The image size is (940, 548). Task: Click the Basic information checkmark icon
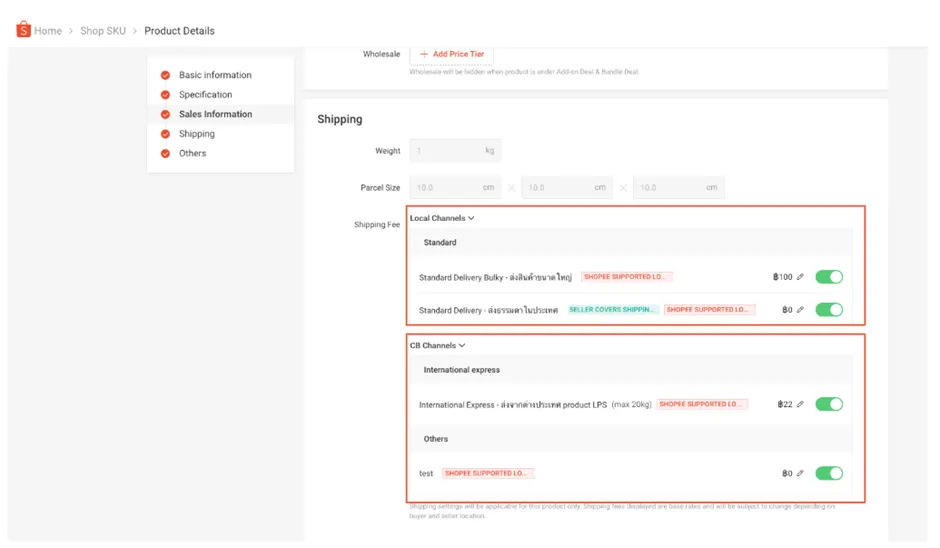(165, 75)
